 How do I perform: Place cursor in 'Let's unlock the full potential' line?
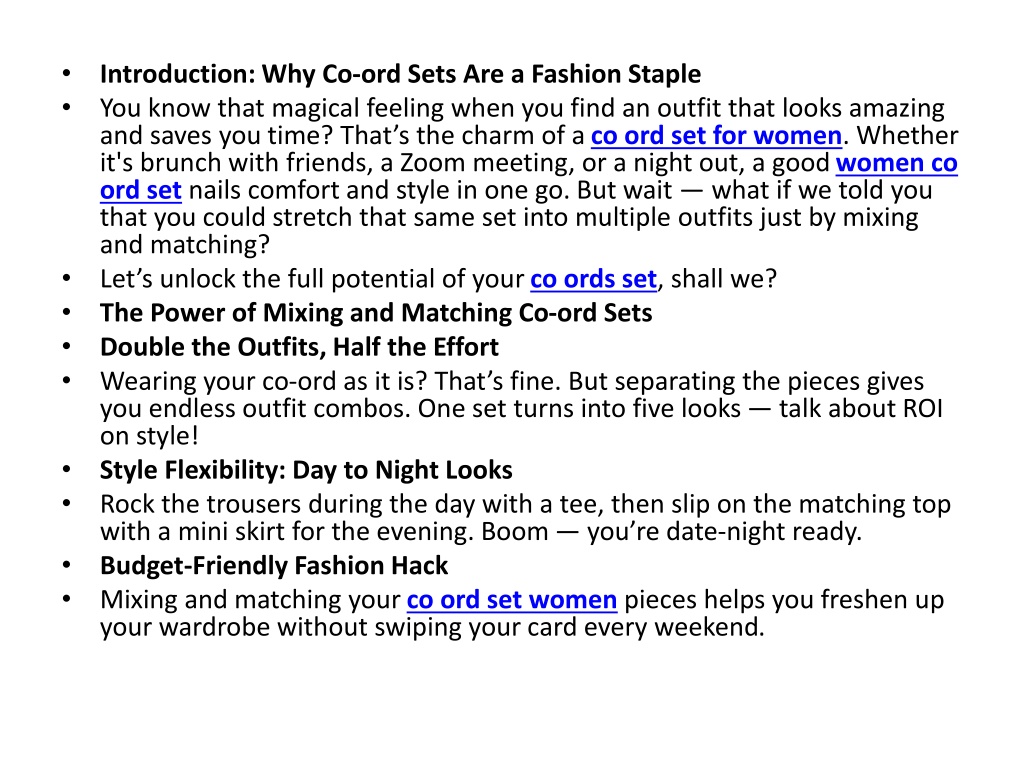tap(438, 279)
